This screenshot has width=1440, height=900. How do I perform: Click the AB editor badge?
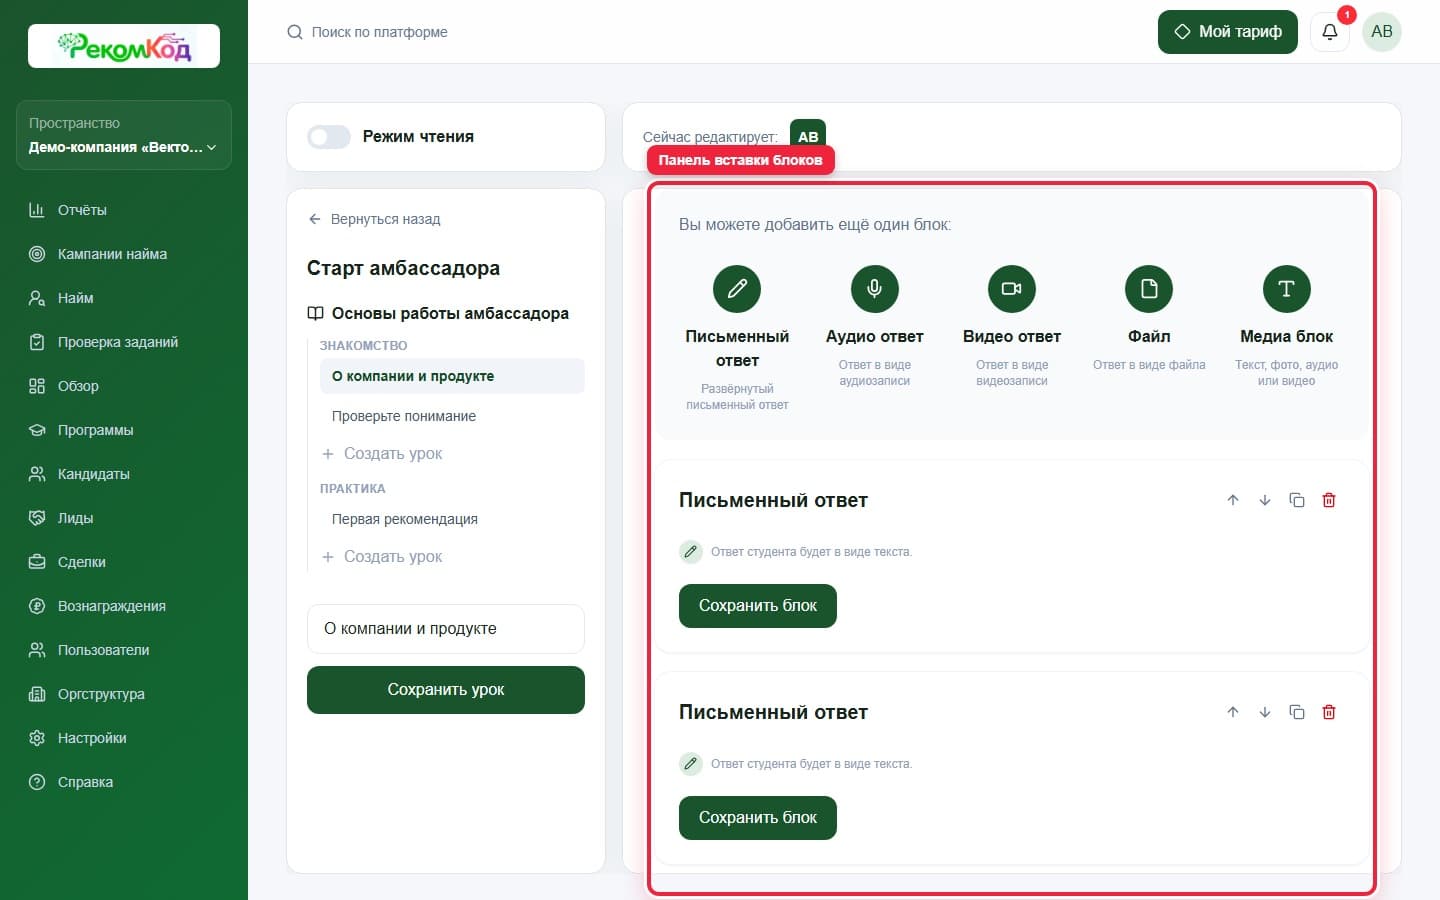(x=808, y=136)
